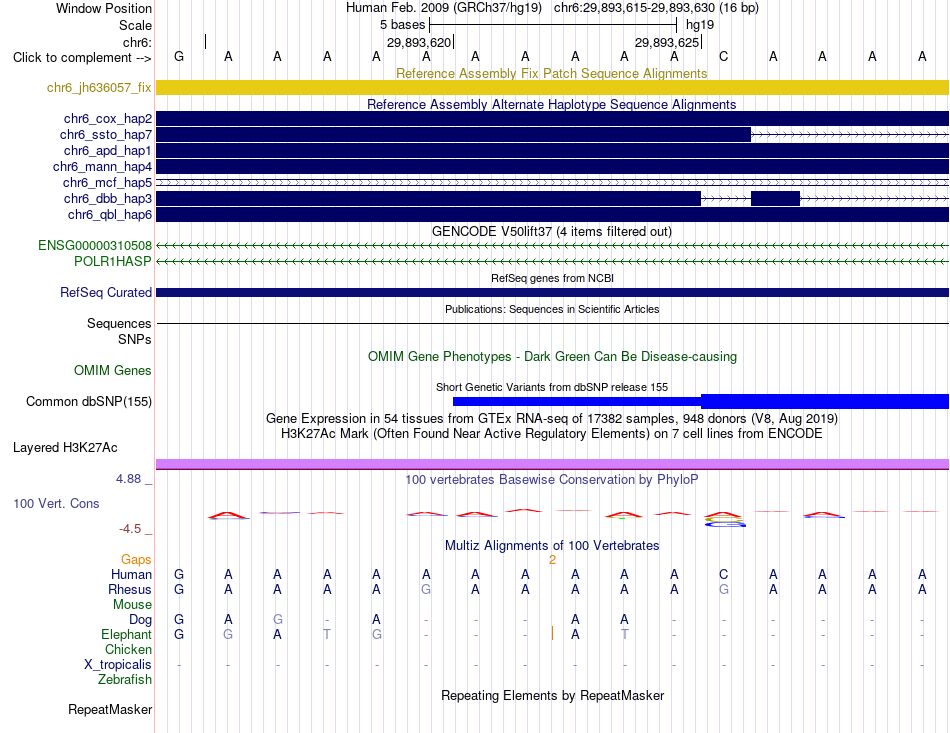Click the RefSeq Curated dark blue bar
The height and width of the screenshot is (733, 950).
553,293
